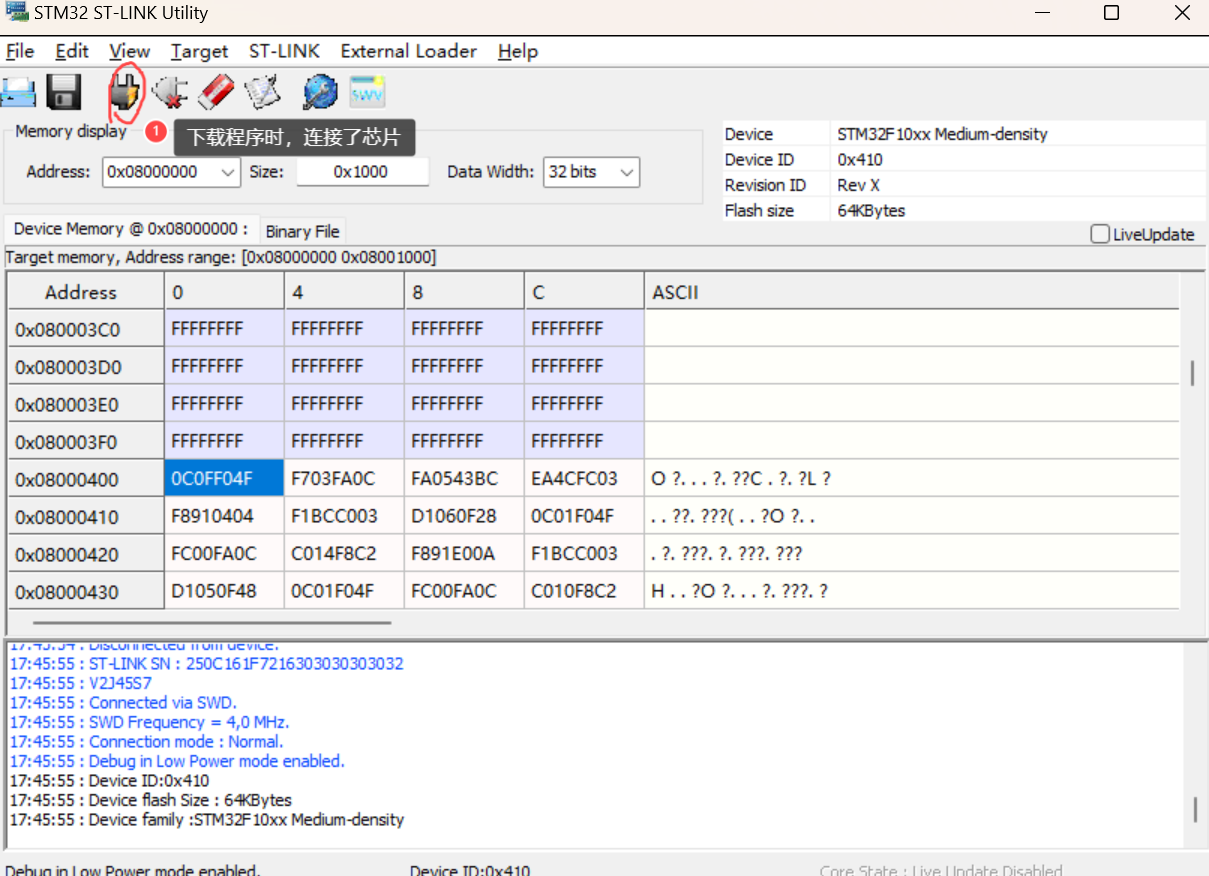
Task: Select memory cell D1050F48
Action: (224, 591)
